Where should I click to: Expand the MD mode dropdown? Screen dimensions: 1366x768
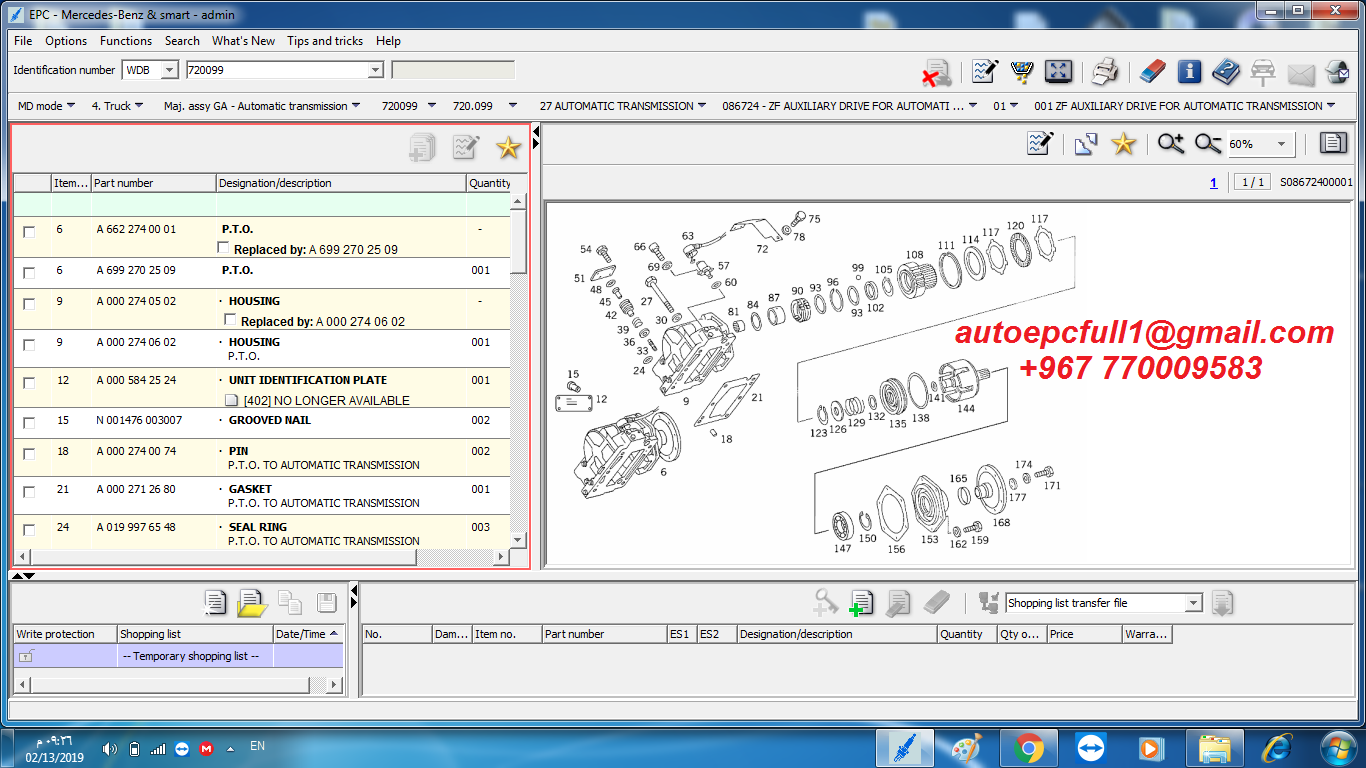pos(71,106)
